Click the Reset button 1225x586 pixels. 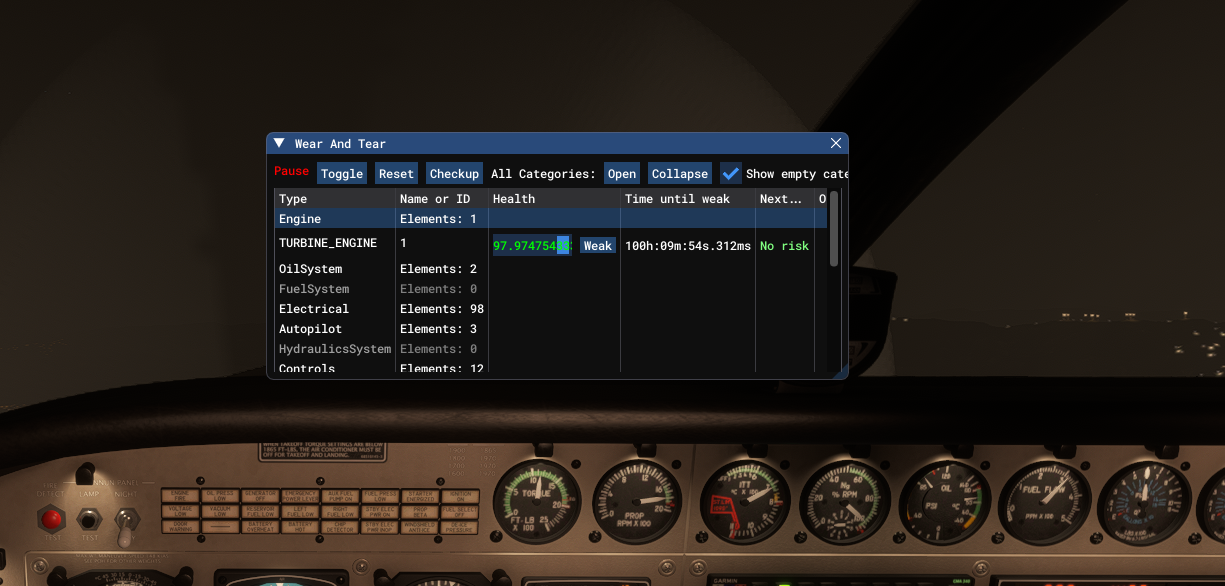tap(396, 173)
